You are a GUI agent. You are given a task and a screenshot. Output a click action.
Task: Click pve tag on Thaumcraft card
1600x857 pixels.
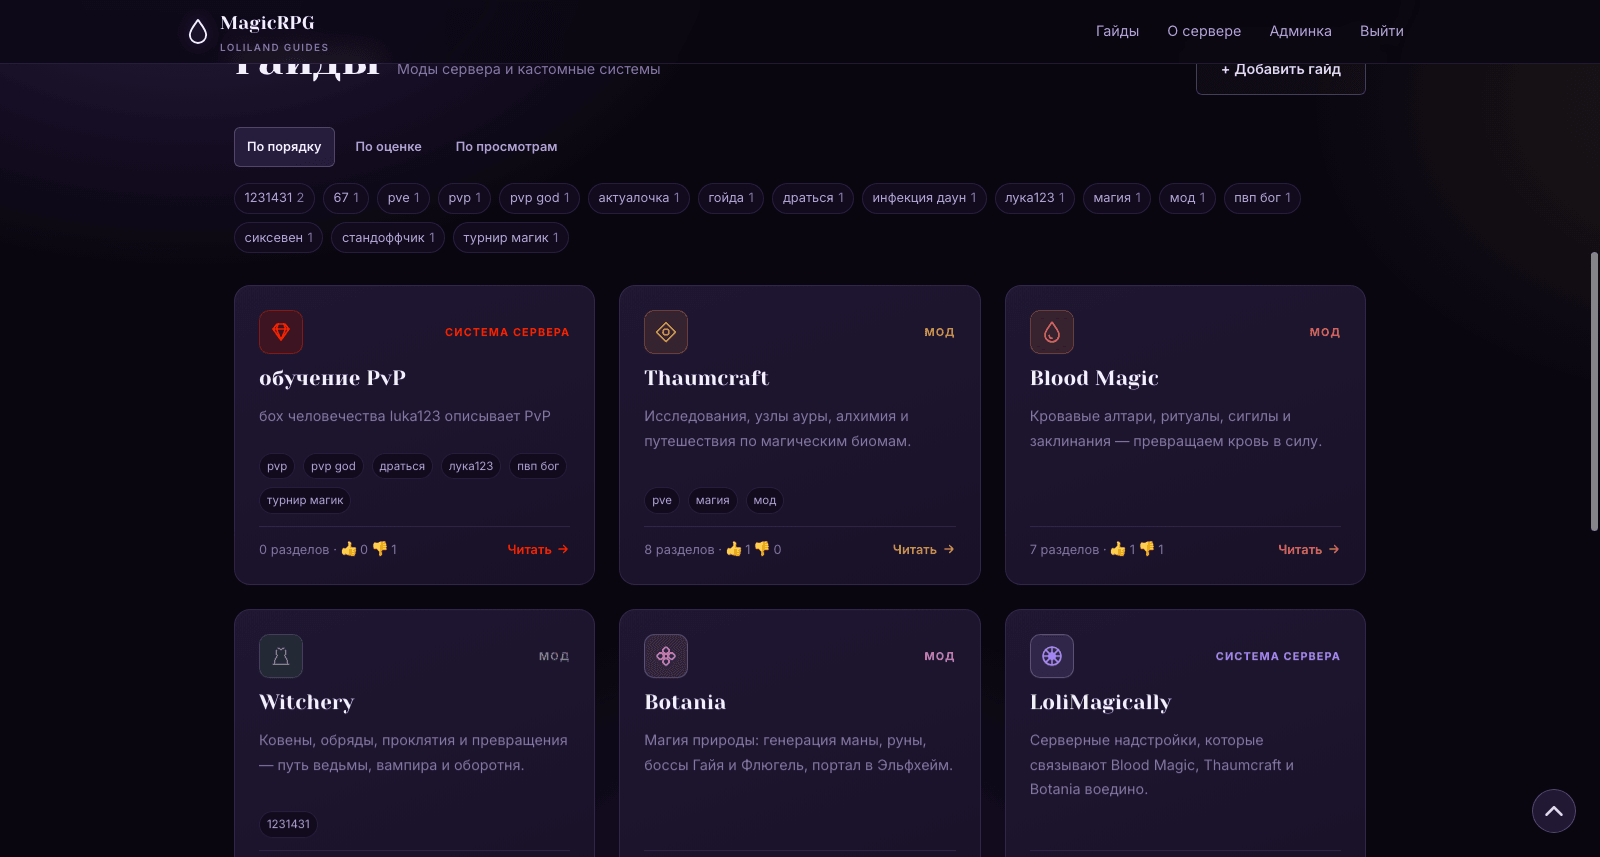662,500
